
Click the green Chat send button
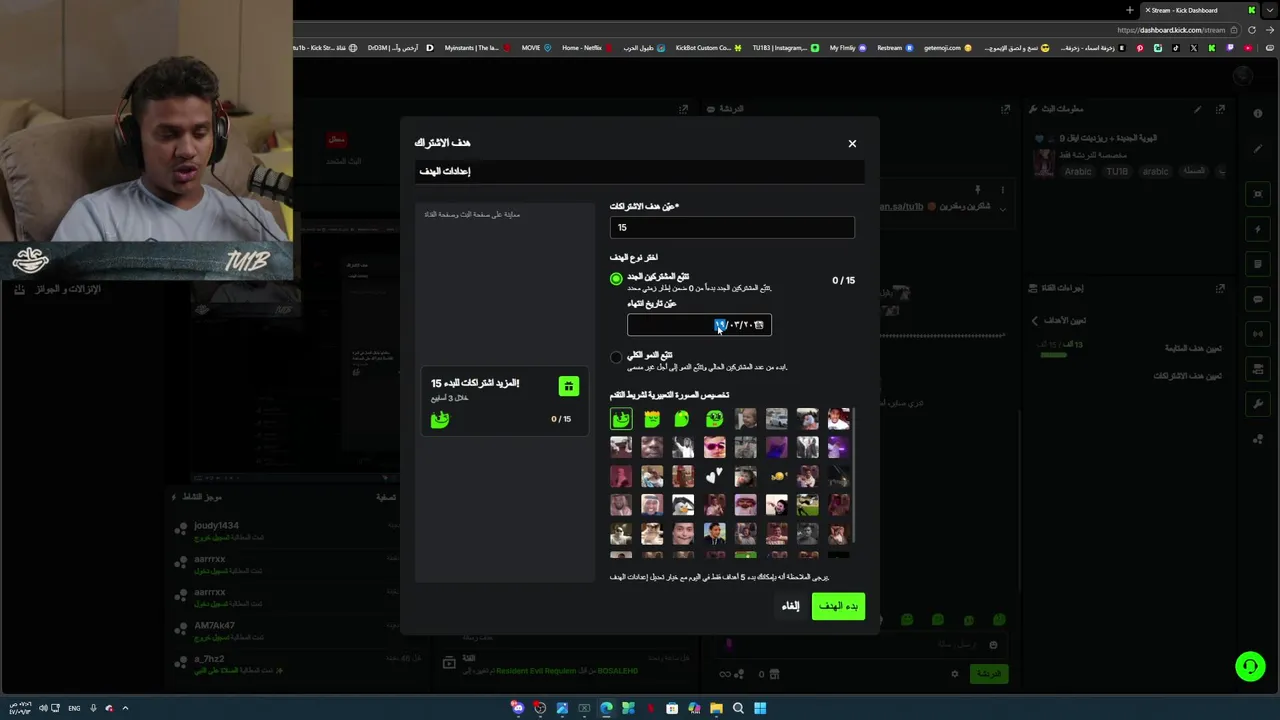pos(989,674)
